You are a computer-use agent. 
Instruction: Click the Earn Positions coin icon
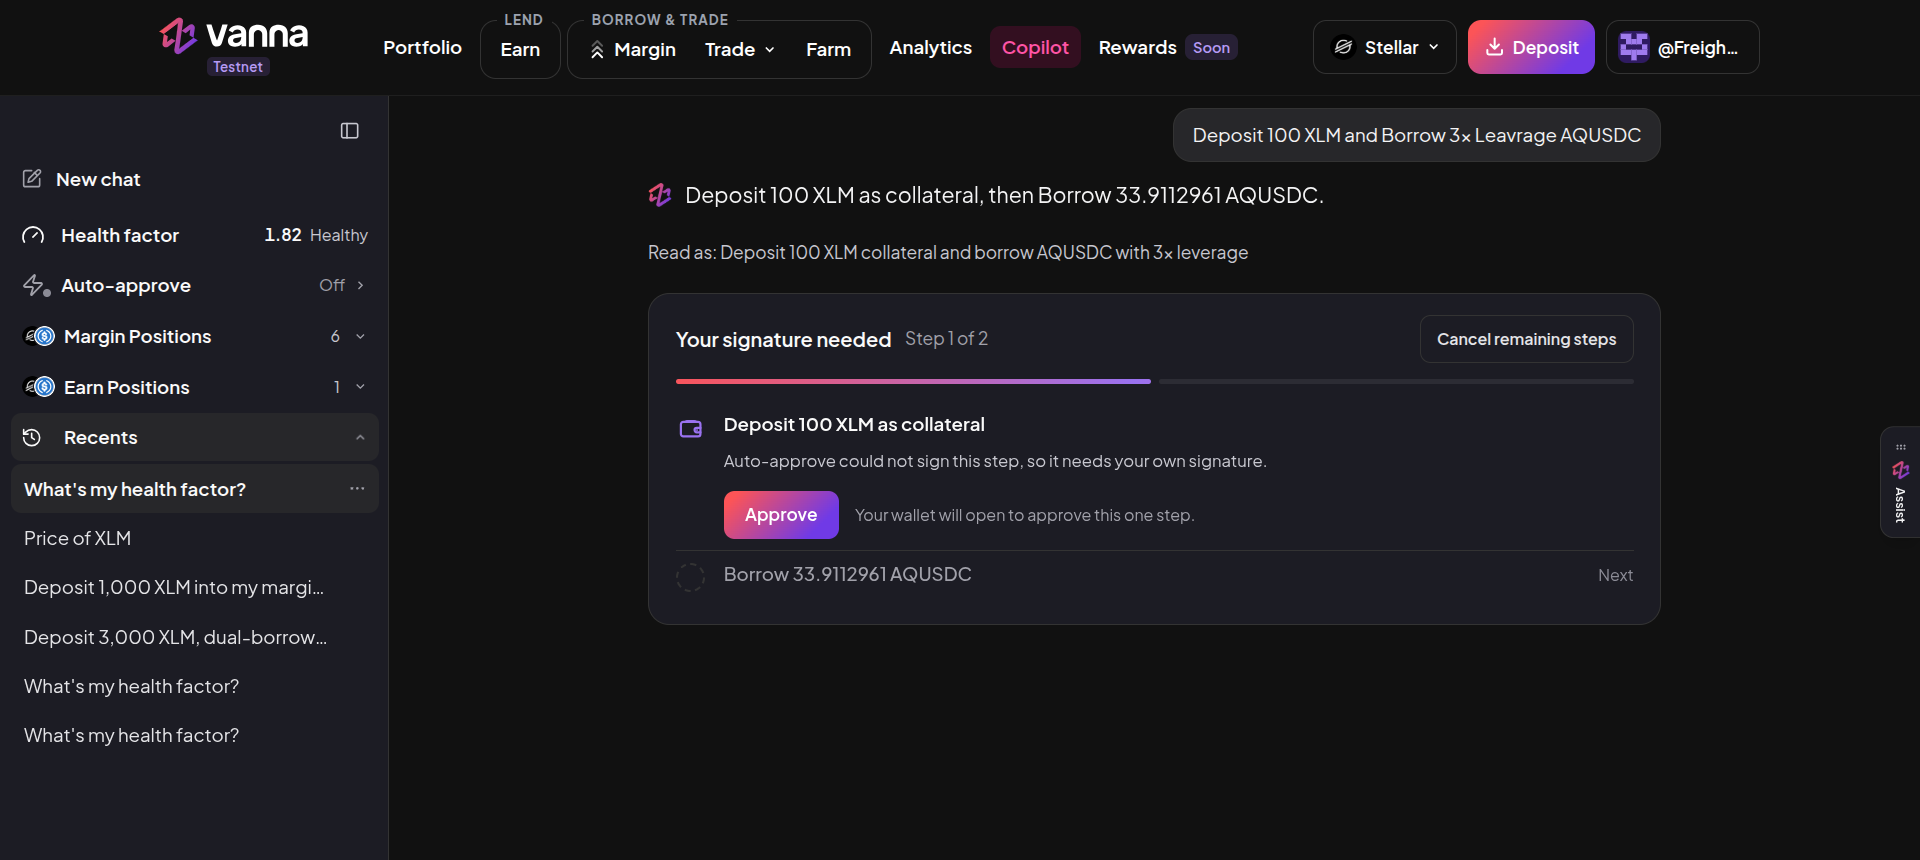point(39,387)
